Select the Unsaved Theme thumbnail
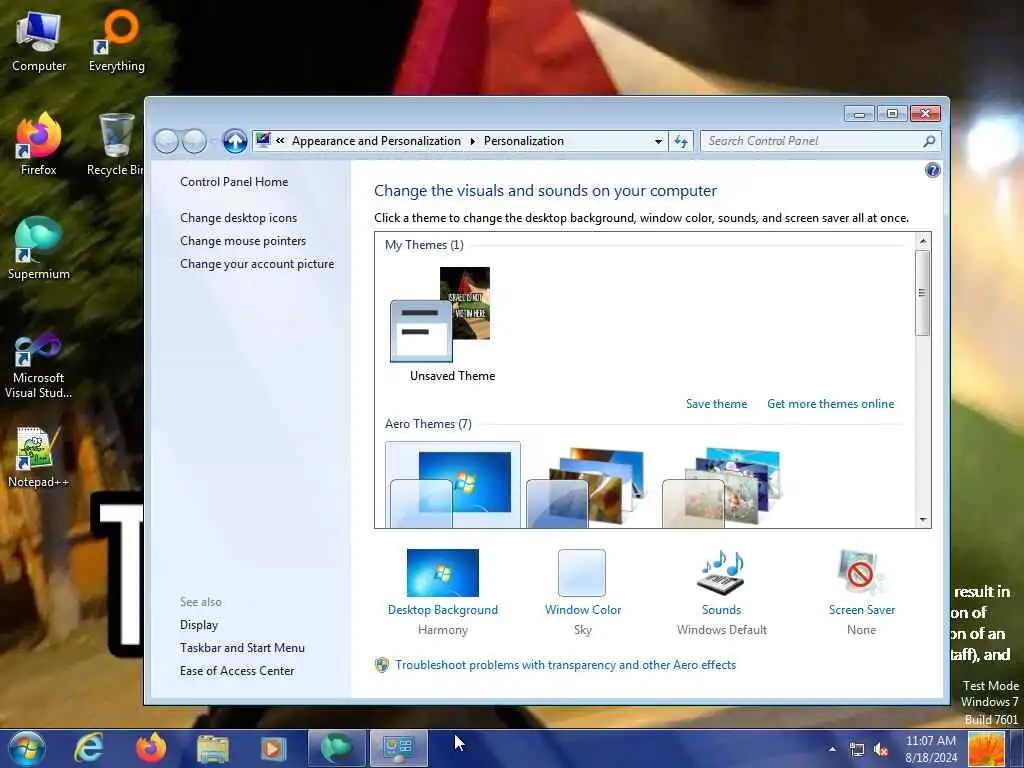The width and height of the screenshot is (1024, 768). tap(452, 325)
